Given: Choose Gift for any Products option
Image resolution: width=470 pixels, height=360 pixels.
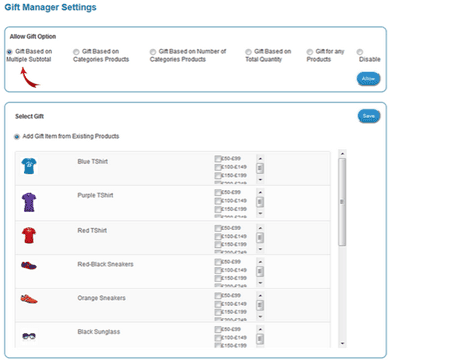Looking at the screenshot, I should tap(310, 52).
